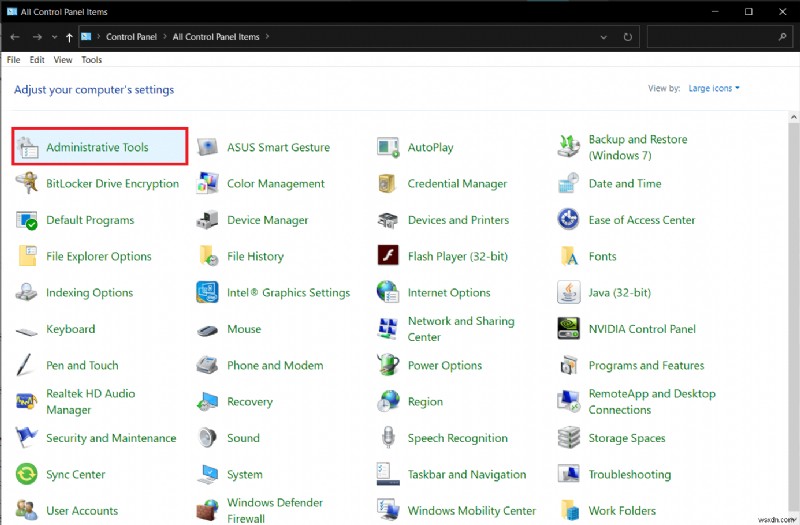Screen dimensions: 800x525
Task: Open the BitLocker Drive Encryption icon
Action: click(x=27, y=184)
